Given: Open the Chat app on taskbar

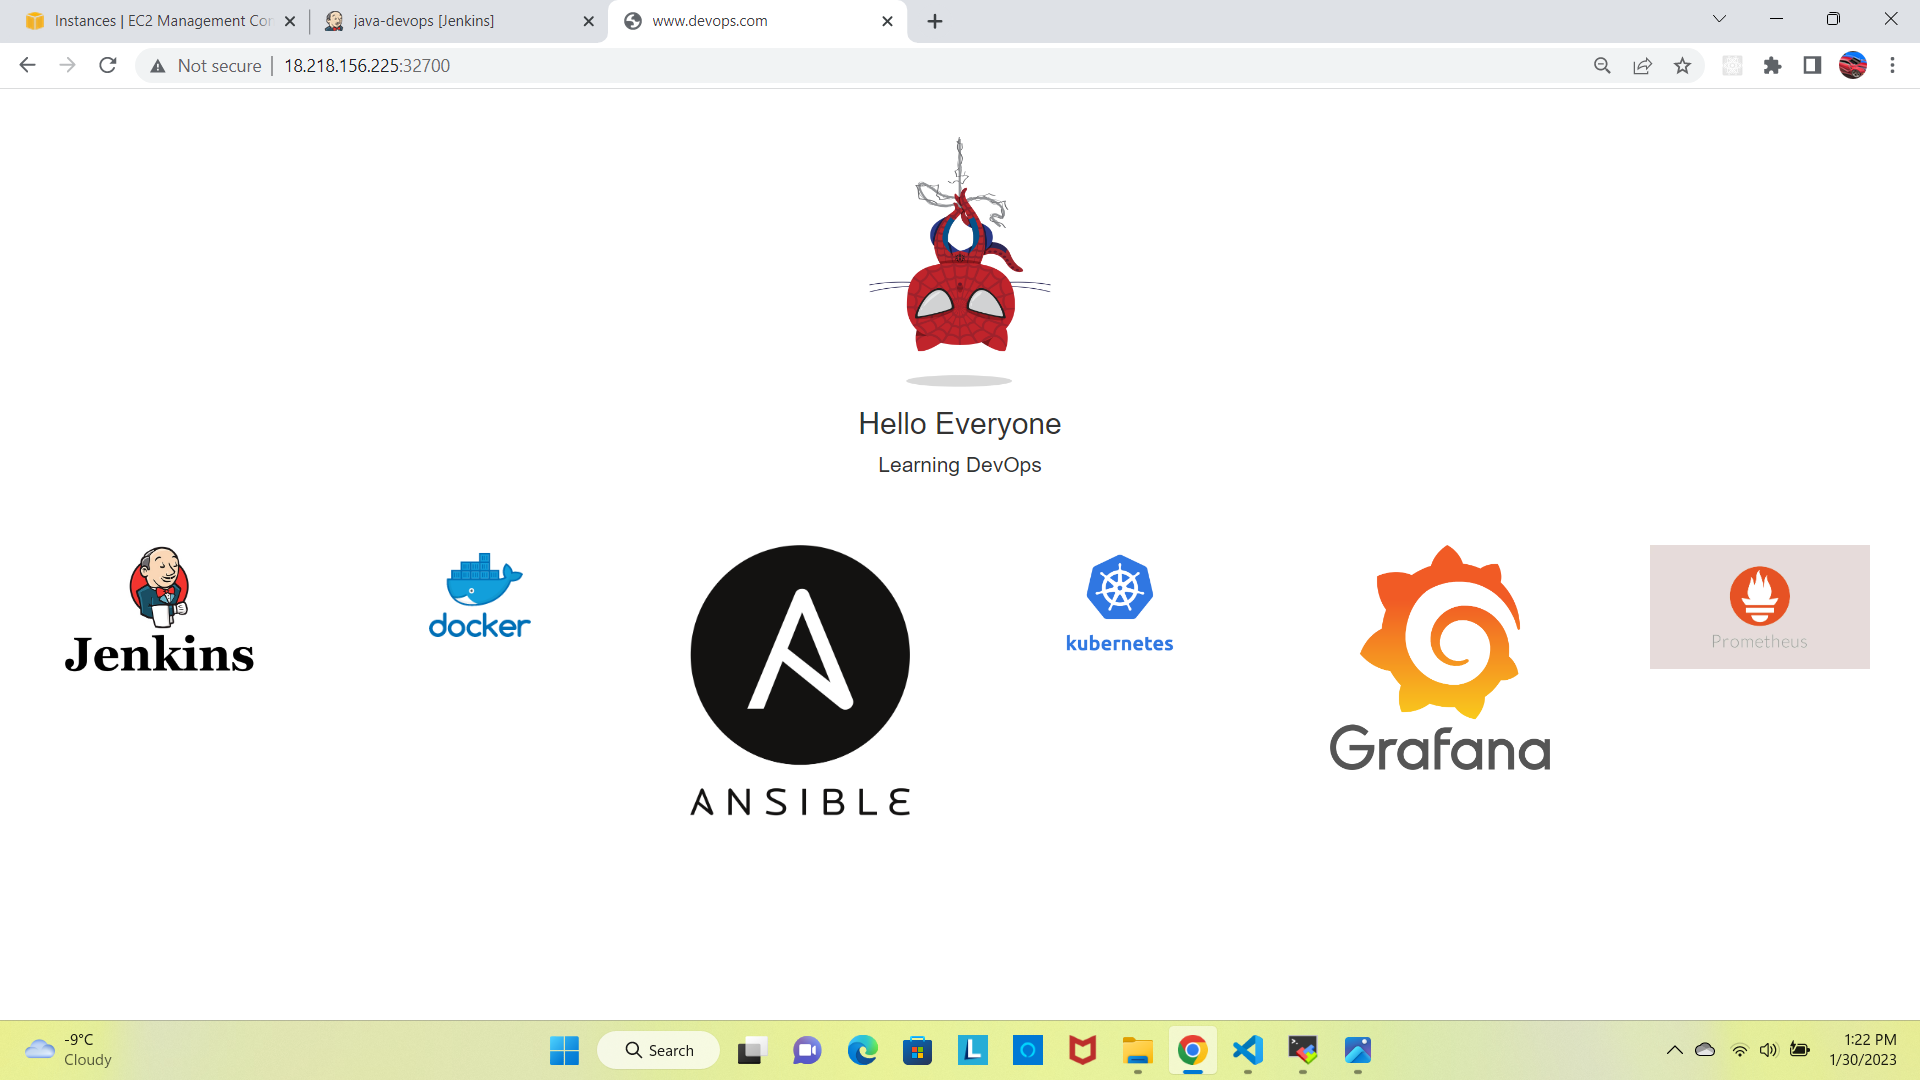Looking at the screenshot, I should point(807,1050).
